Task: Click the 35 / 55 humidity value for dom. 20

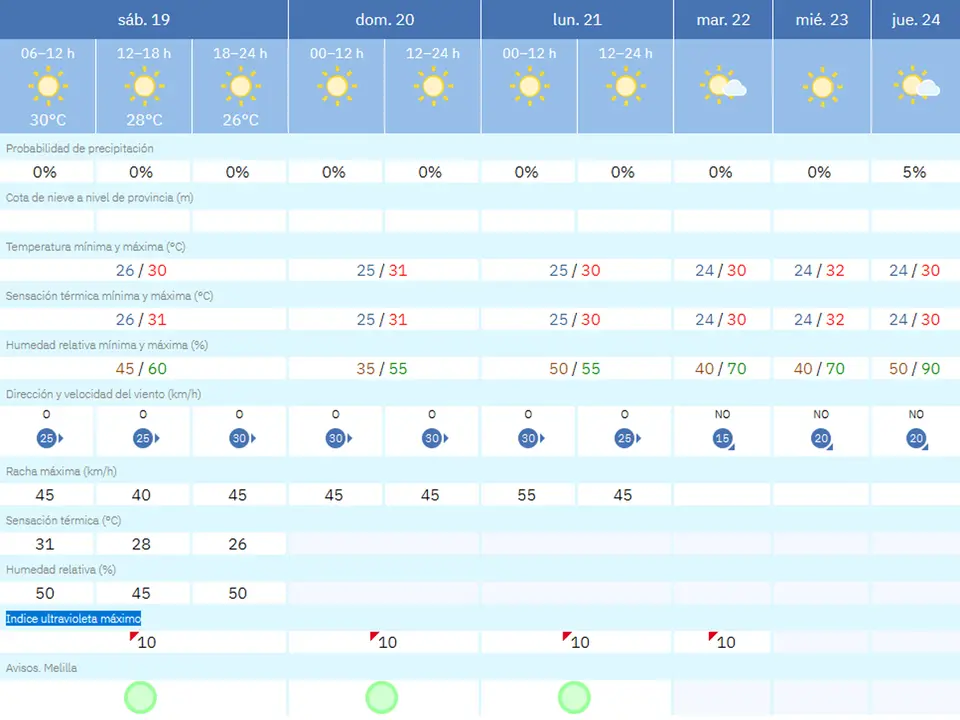Action: point(382,369)
